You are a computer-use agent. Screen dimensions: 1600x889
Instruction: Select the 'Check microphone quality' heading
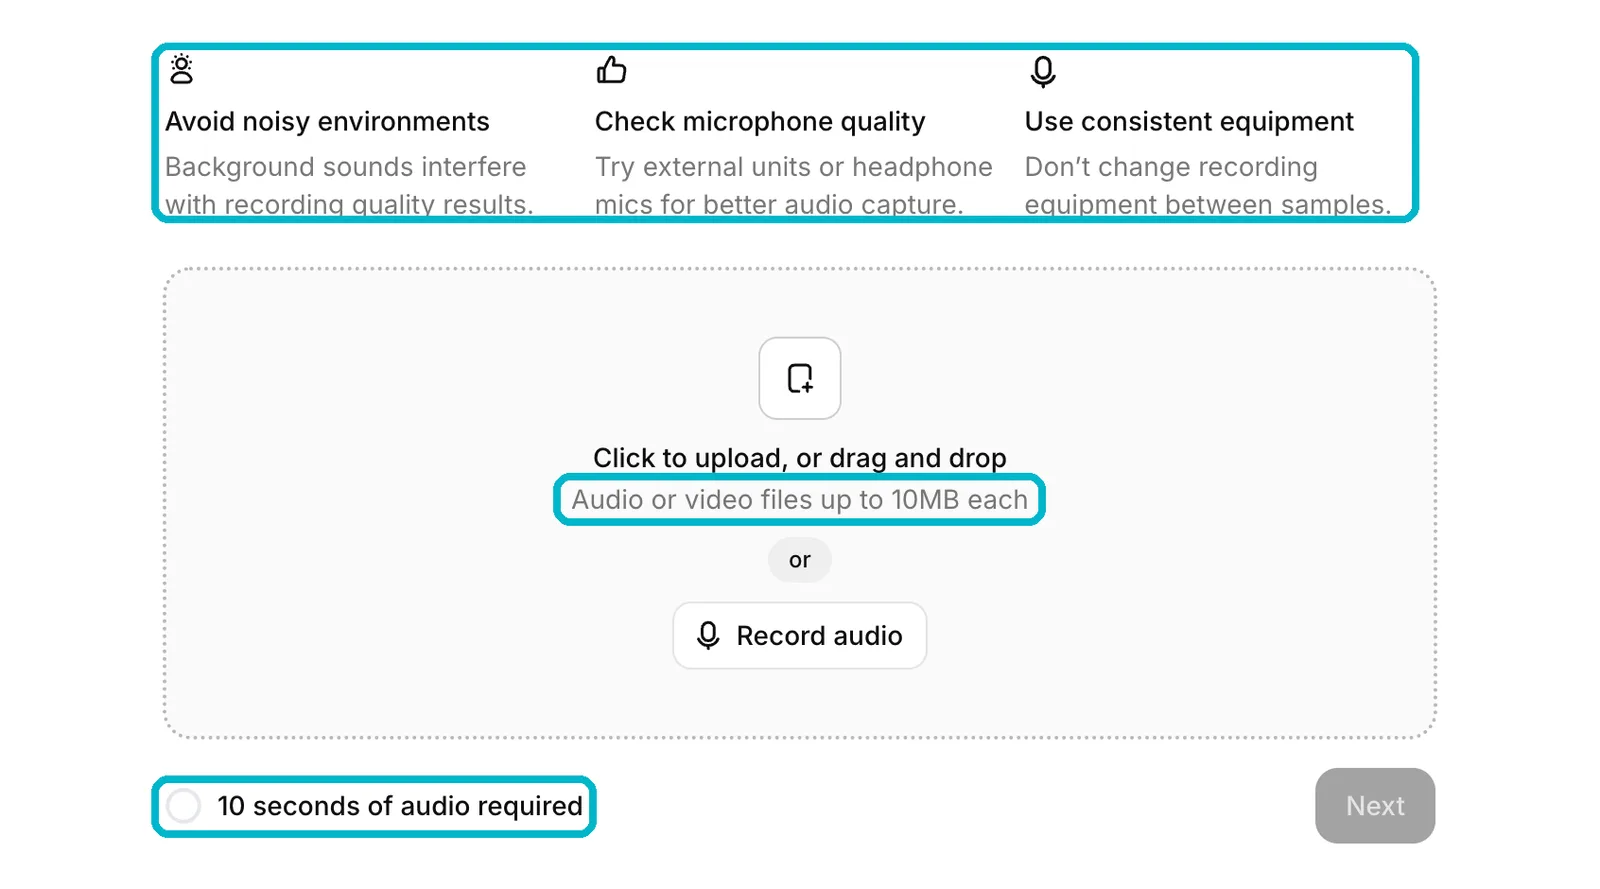pyautogui.click(x=760, y=122)
